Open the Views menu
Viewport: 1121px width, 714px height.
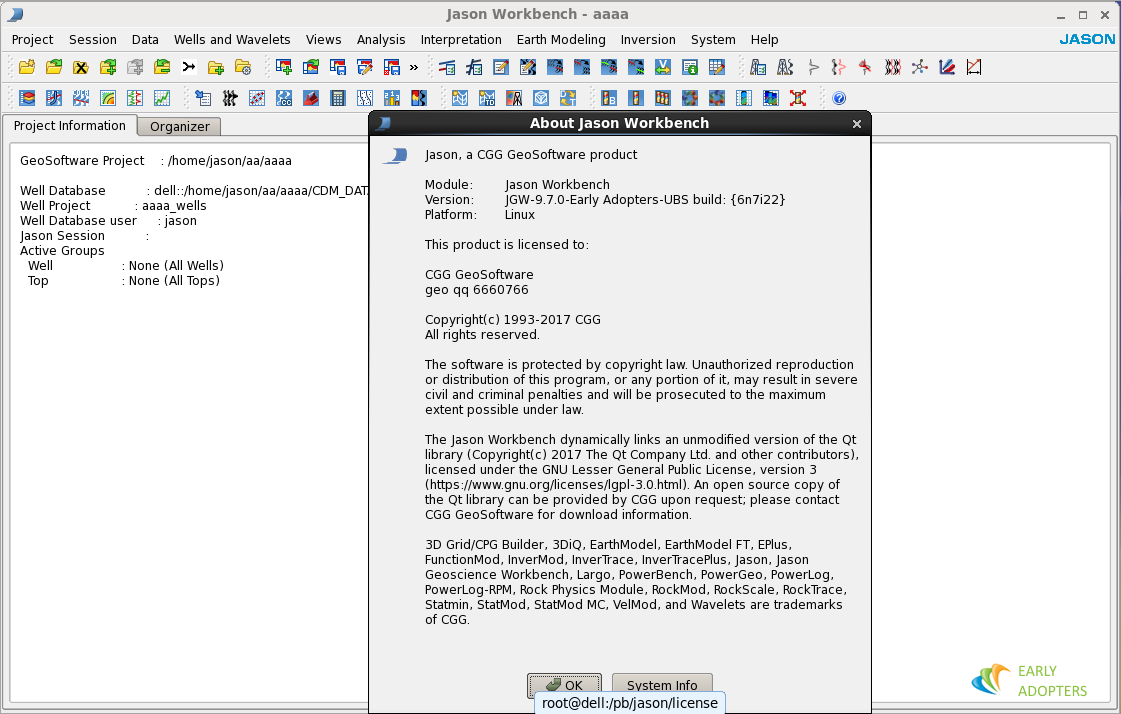coord(324,39)
